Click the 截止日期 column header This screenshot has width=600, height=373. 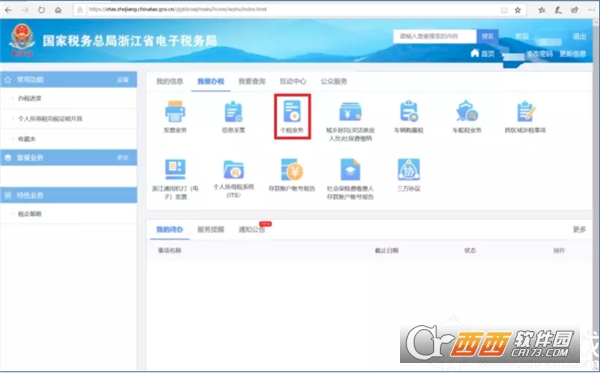pyautogui.click(x=386, y=251)
